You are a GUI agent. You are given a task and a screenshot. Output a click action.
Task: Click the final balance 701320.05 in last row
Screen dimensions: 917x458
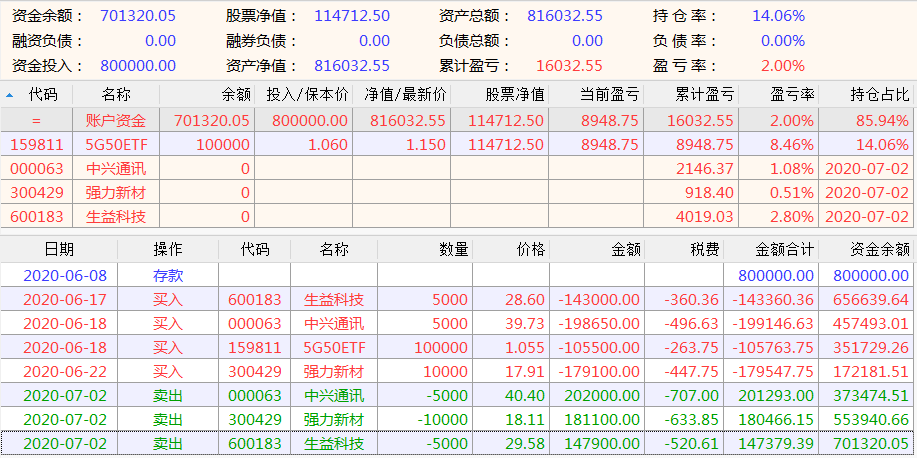click(871, 444)
